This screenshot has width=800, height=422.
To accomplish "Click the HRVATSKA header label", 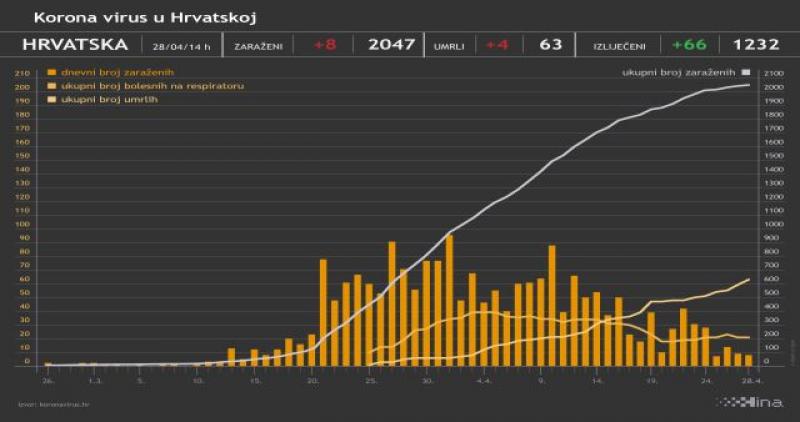I will click(x=75, y=45).
